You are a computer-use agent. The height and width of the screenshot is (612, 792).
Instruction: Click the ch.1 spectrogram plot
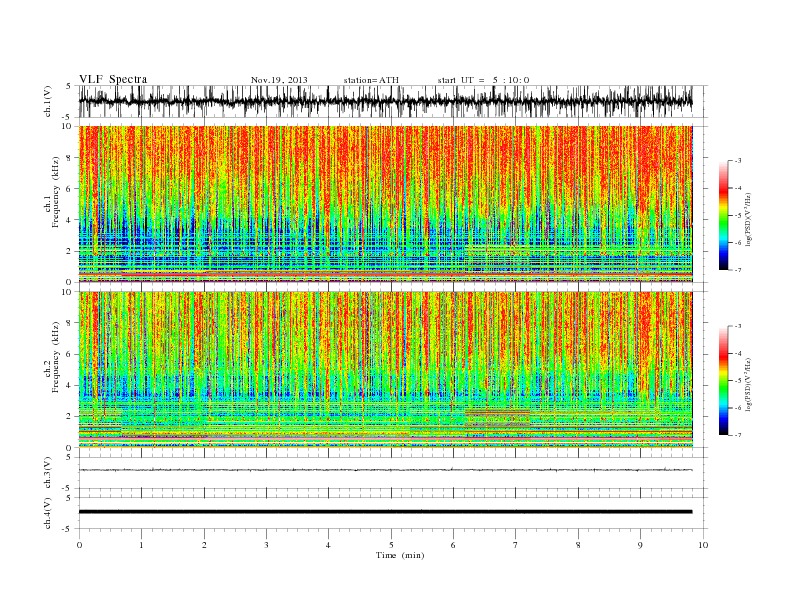point(385,204)
